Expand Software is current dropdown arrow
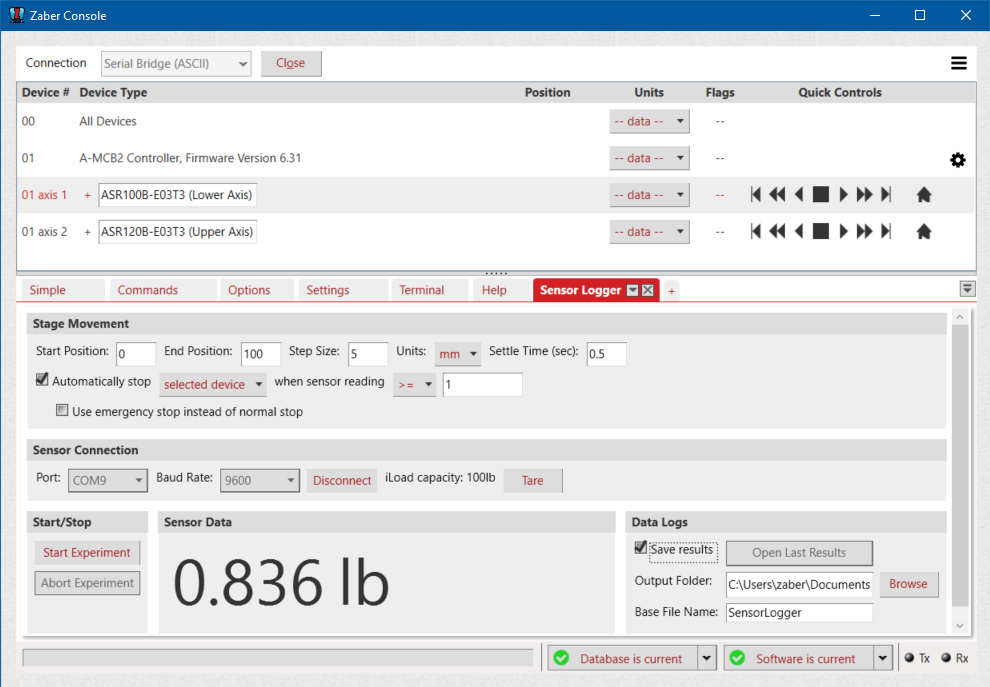The image size is (990, 687). (x=883, y=658)
